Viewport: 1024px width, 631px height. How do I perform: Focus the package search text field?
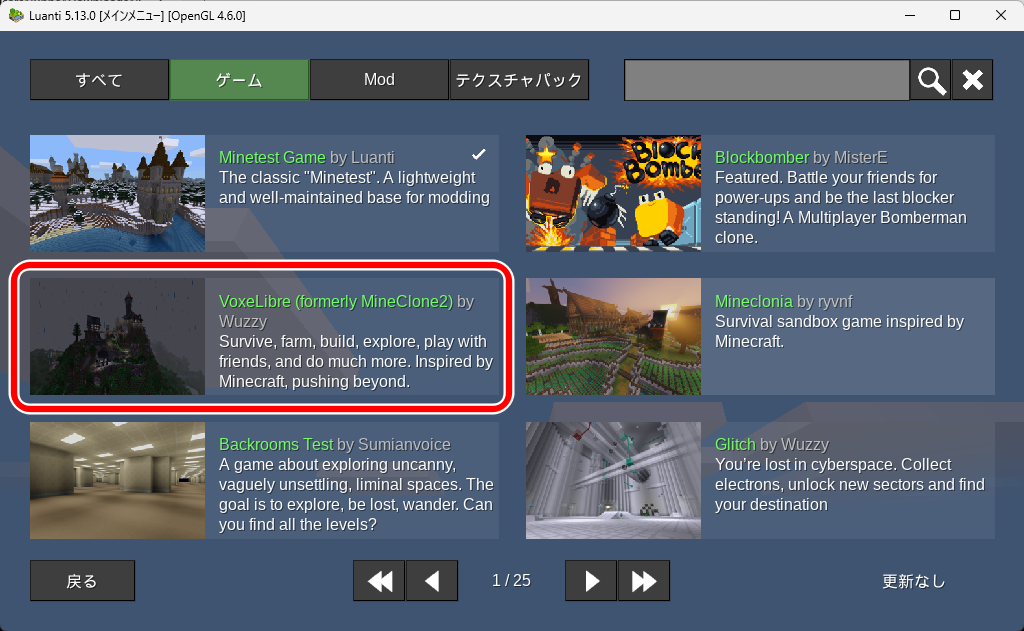[x=766, y=80]
